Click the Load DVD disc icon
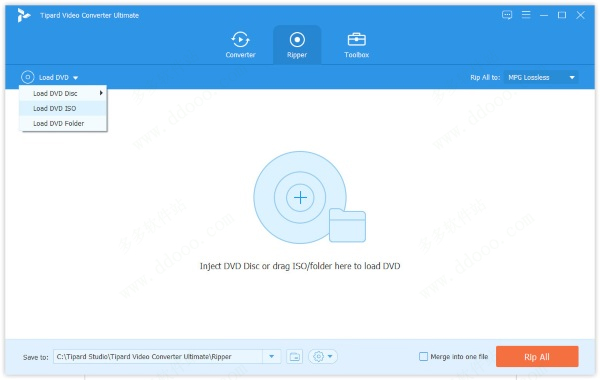Screen dimensions: 600x380 click(x=28, y=77)
